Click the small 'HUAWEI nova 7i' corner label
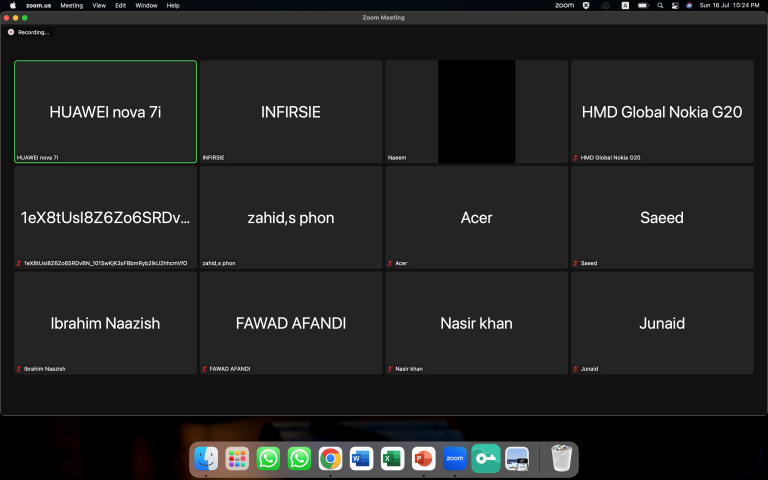This screenshot has width=768, height=480. pyautogui.click(x=38, y=158)
